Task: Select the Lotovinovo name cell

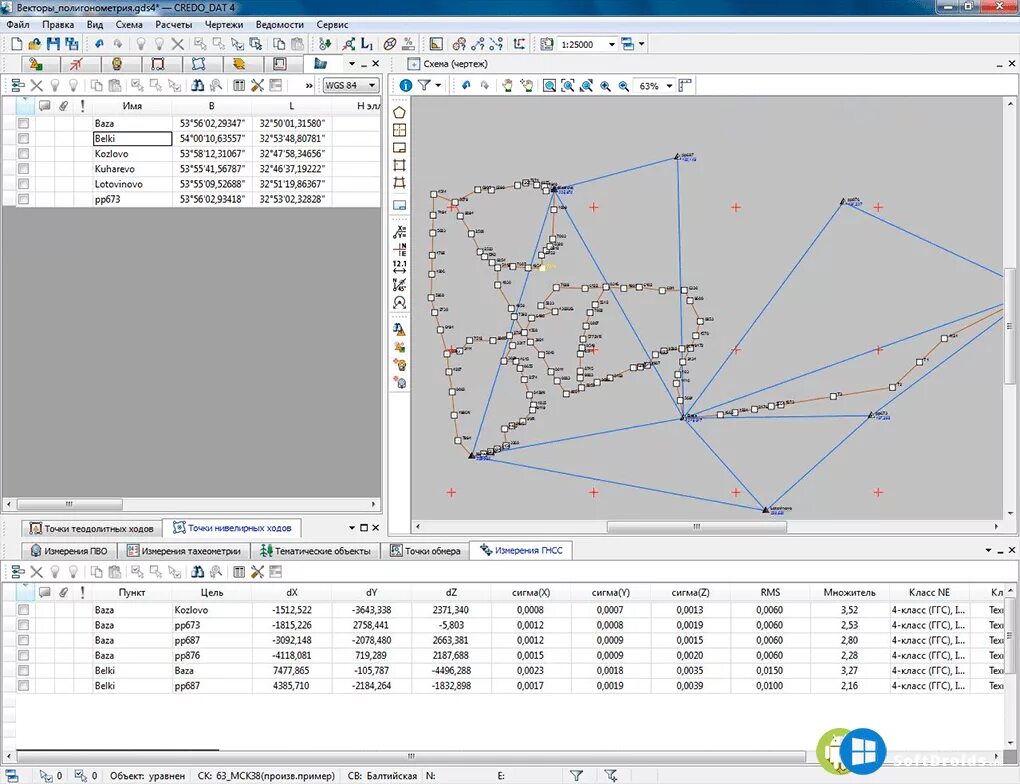Action: (x=133, y=184)
